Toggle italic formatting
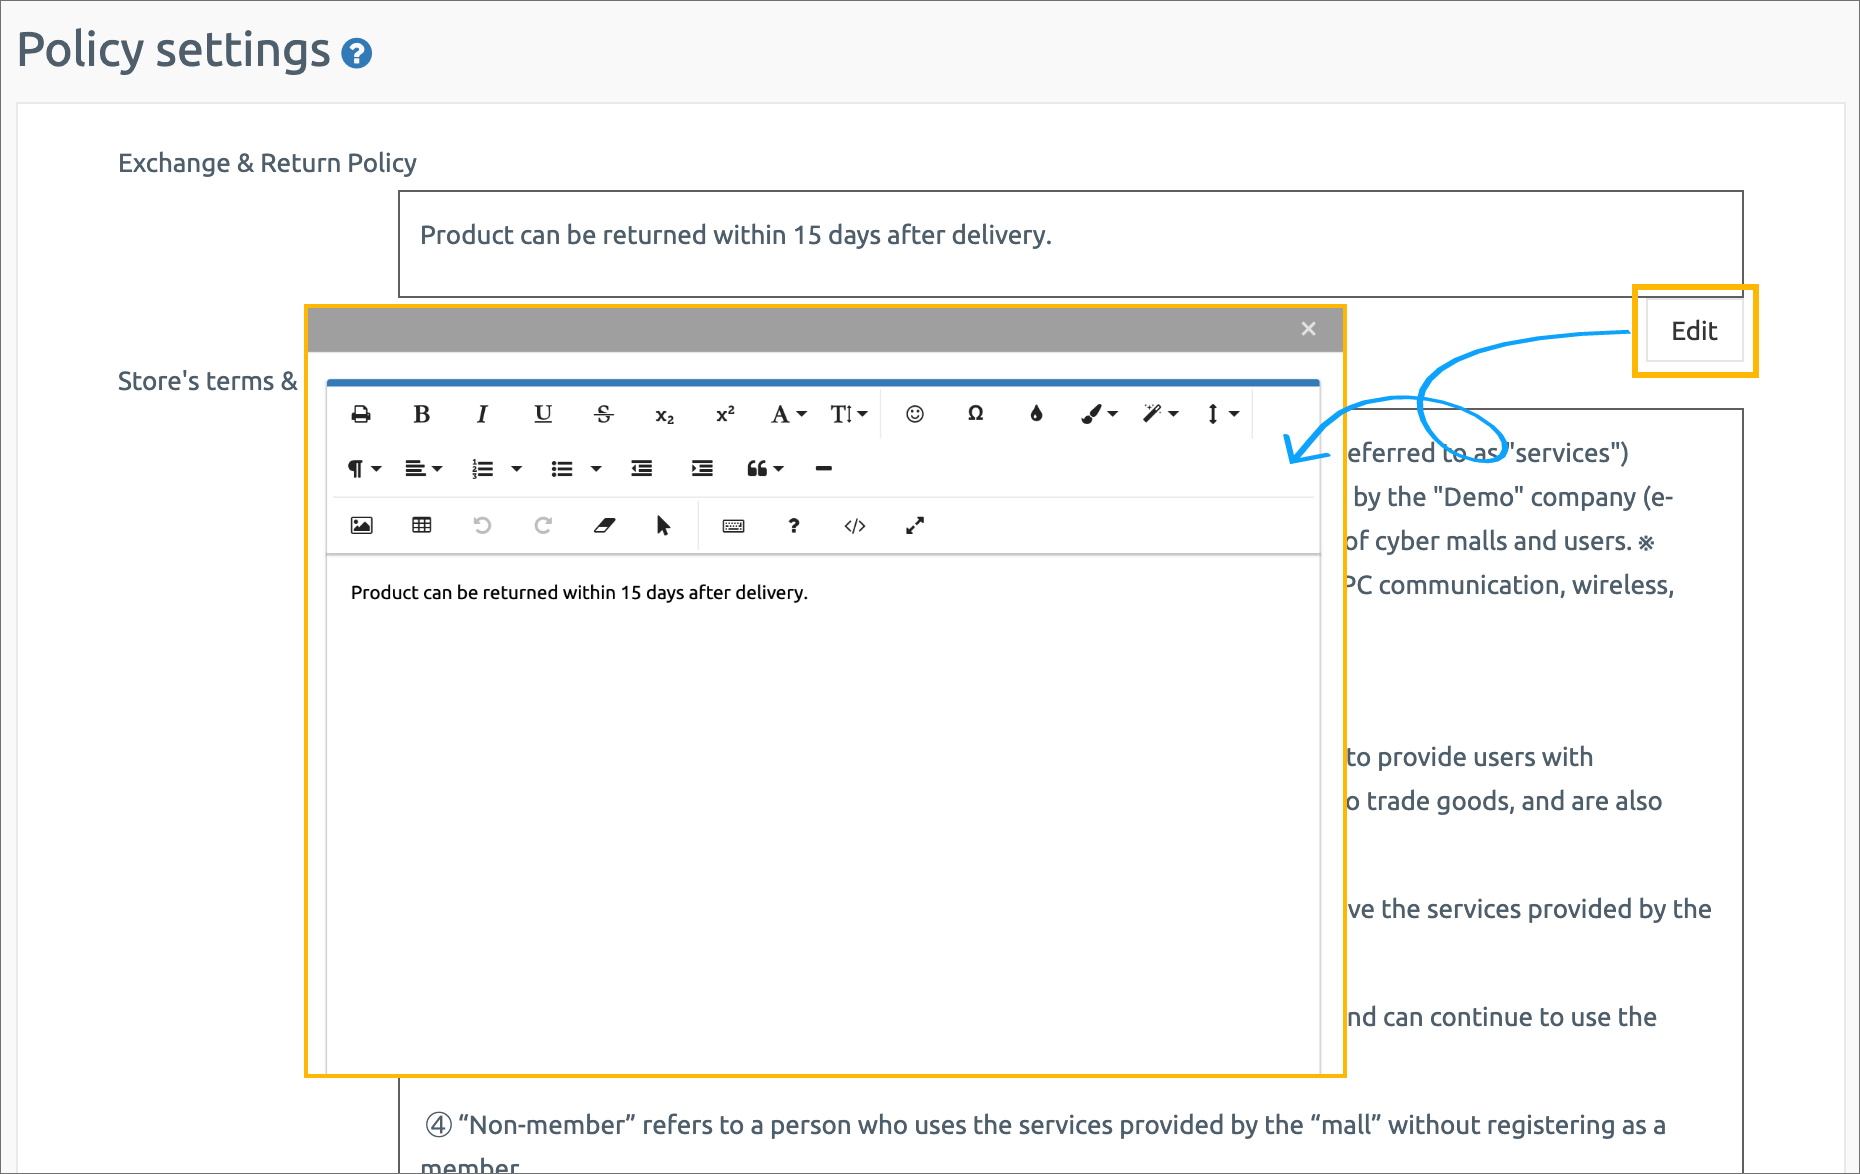Image resolution: width=1860 pixels, height=1174 pixels. [x=482, y=414]
